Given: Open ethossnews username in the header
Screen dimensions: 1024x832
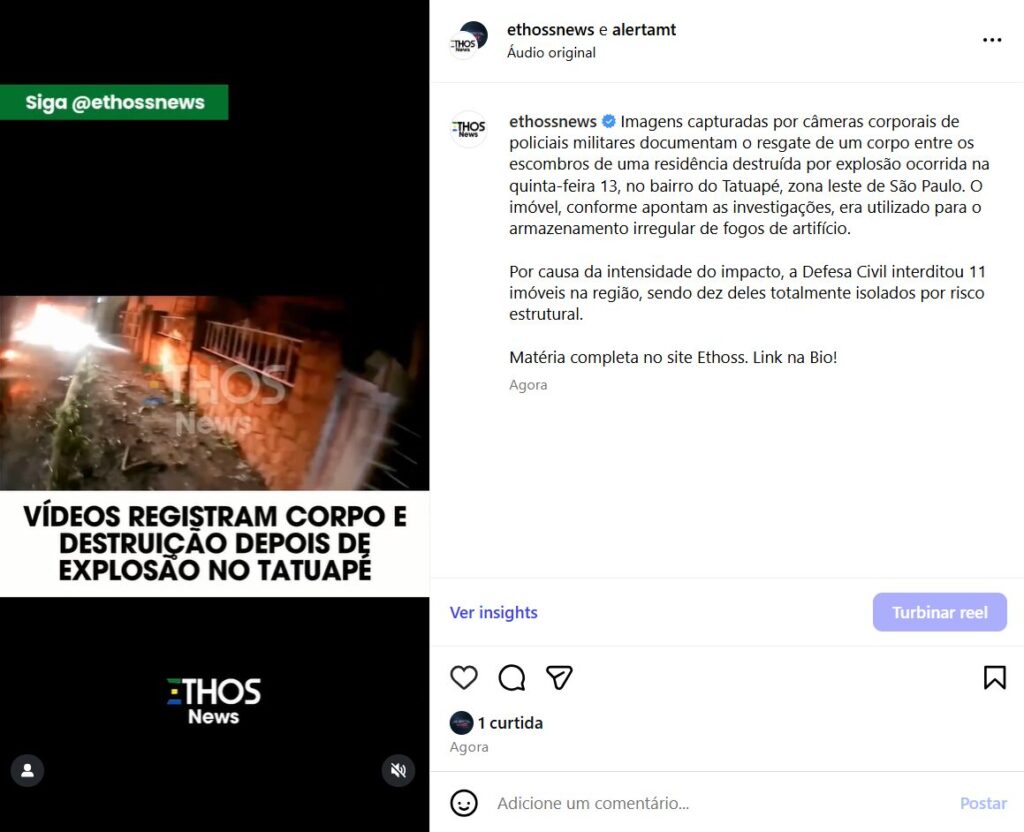Looking at the screenshot, I should [x=551, y=29].
